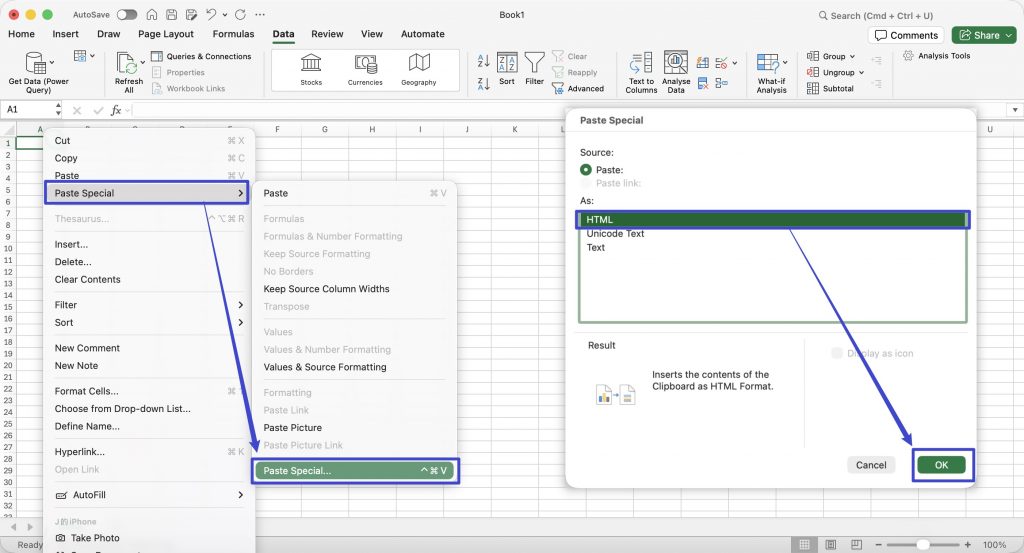Click the Redo icon in title bar

point(240,14)
